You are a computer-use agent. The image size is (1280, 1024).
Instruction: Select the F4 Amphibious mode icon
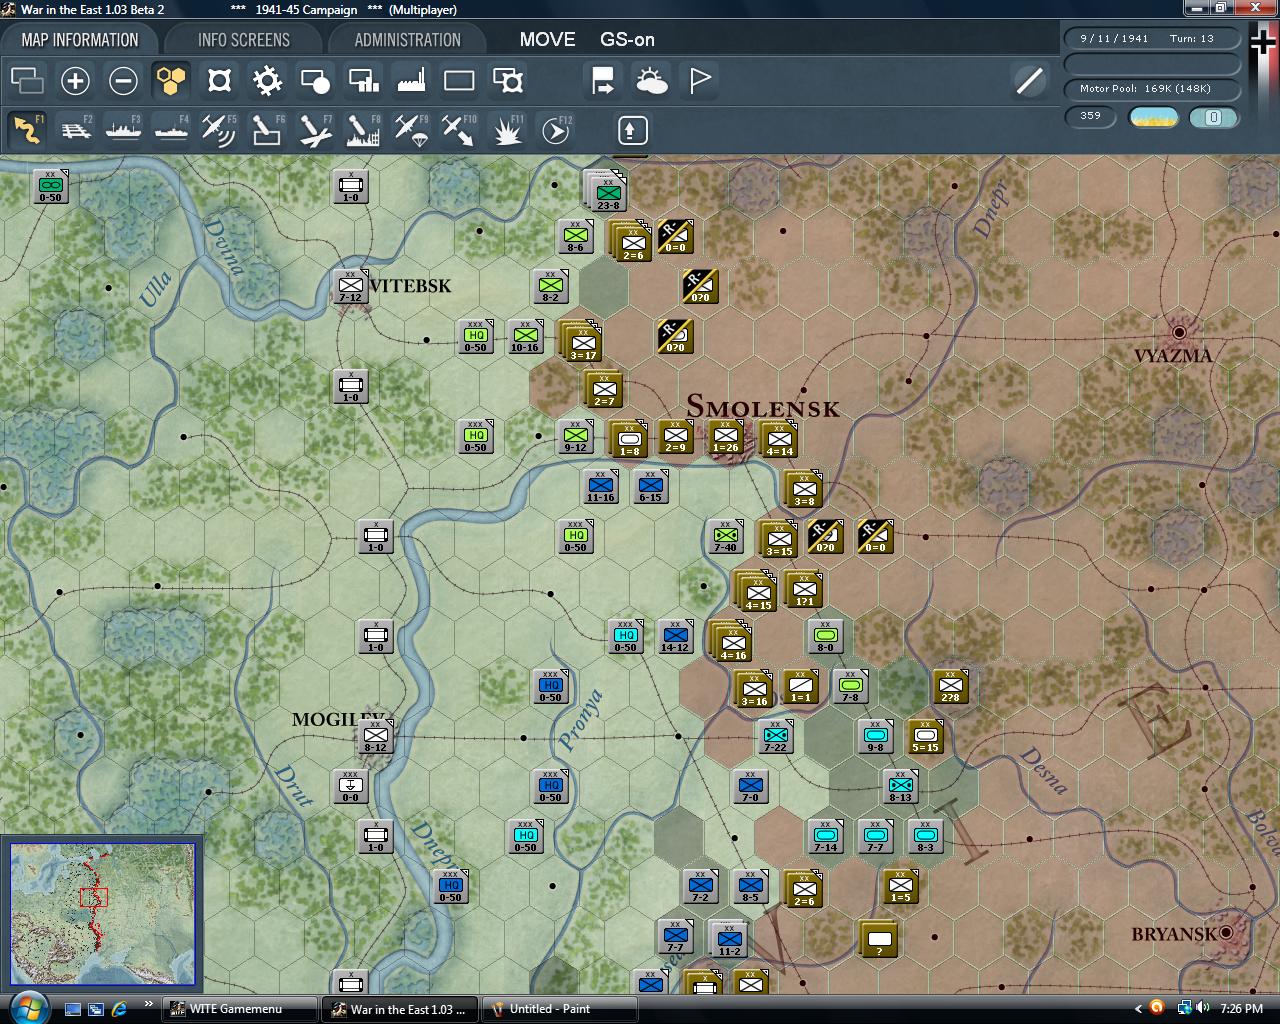(x=171, y=130)
